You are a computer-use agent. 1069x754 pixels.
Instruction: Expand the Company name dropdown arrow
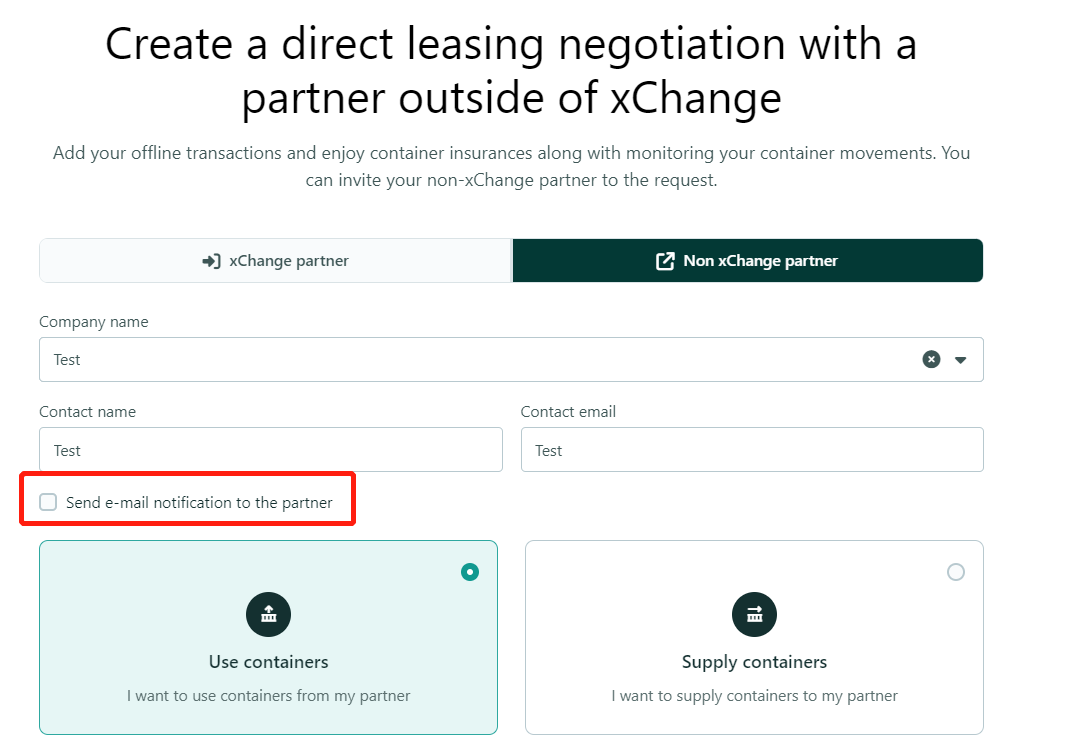tap(961, 360)
